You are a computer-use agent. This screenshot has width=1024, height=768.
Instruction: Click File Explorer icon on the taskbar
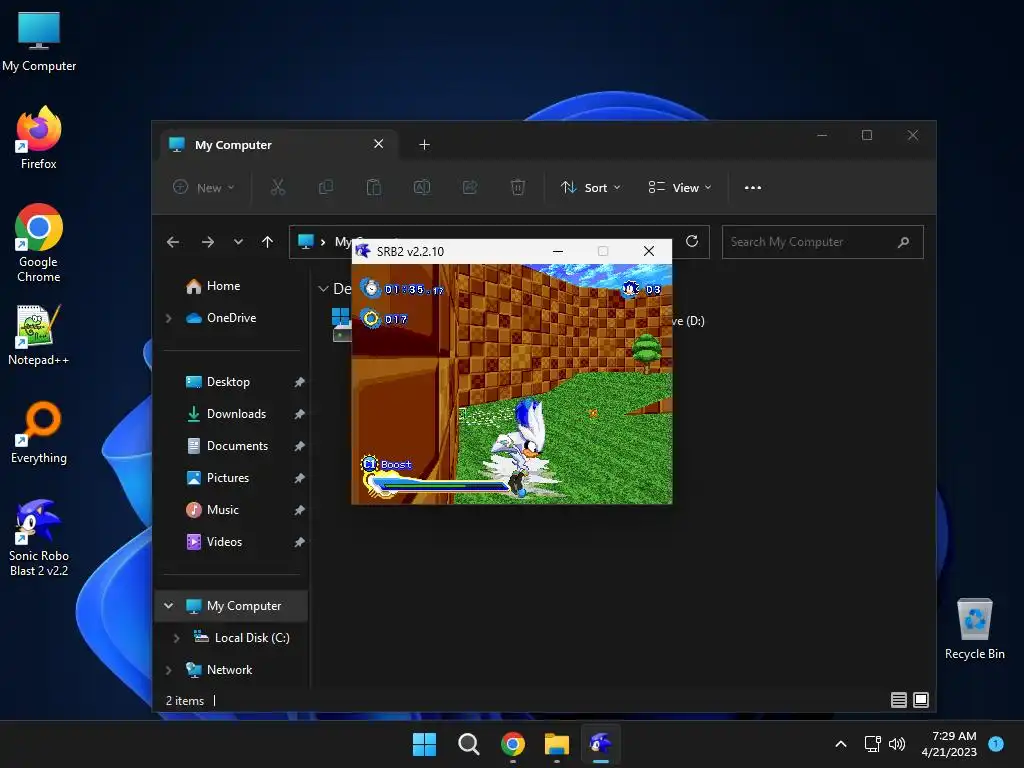[556, 744]
